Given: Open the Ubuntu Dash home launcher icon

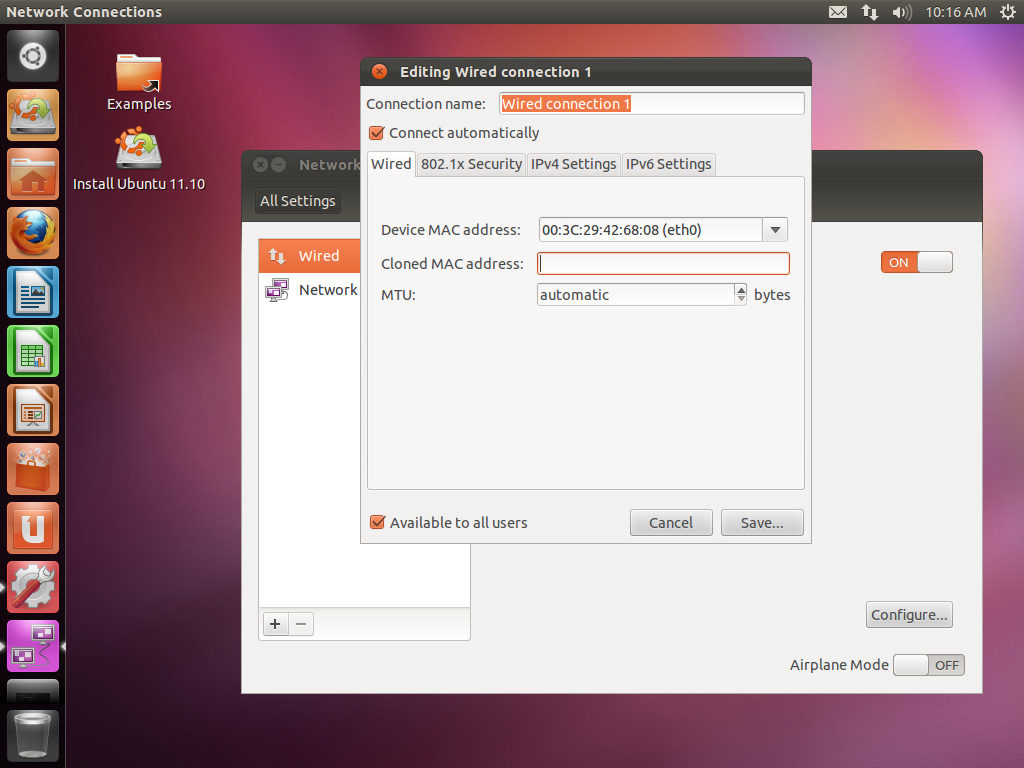Looking at the screenshot, I should pos(33,56).
